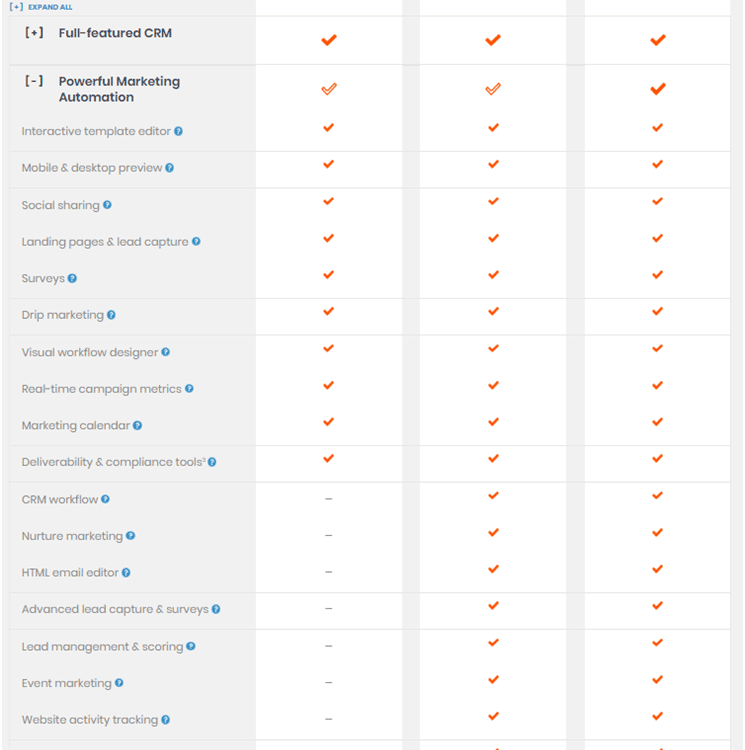Click the Website activity tracking help icon
The height and width of the screenshot is (750, 745).
click(165, 719)
